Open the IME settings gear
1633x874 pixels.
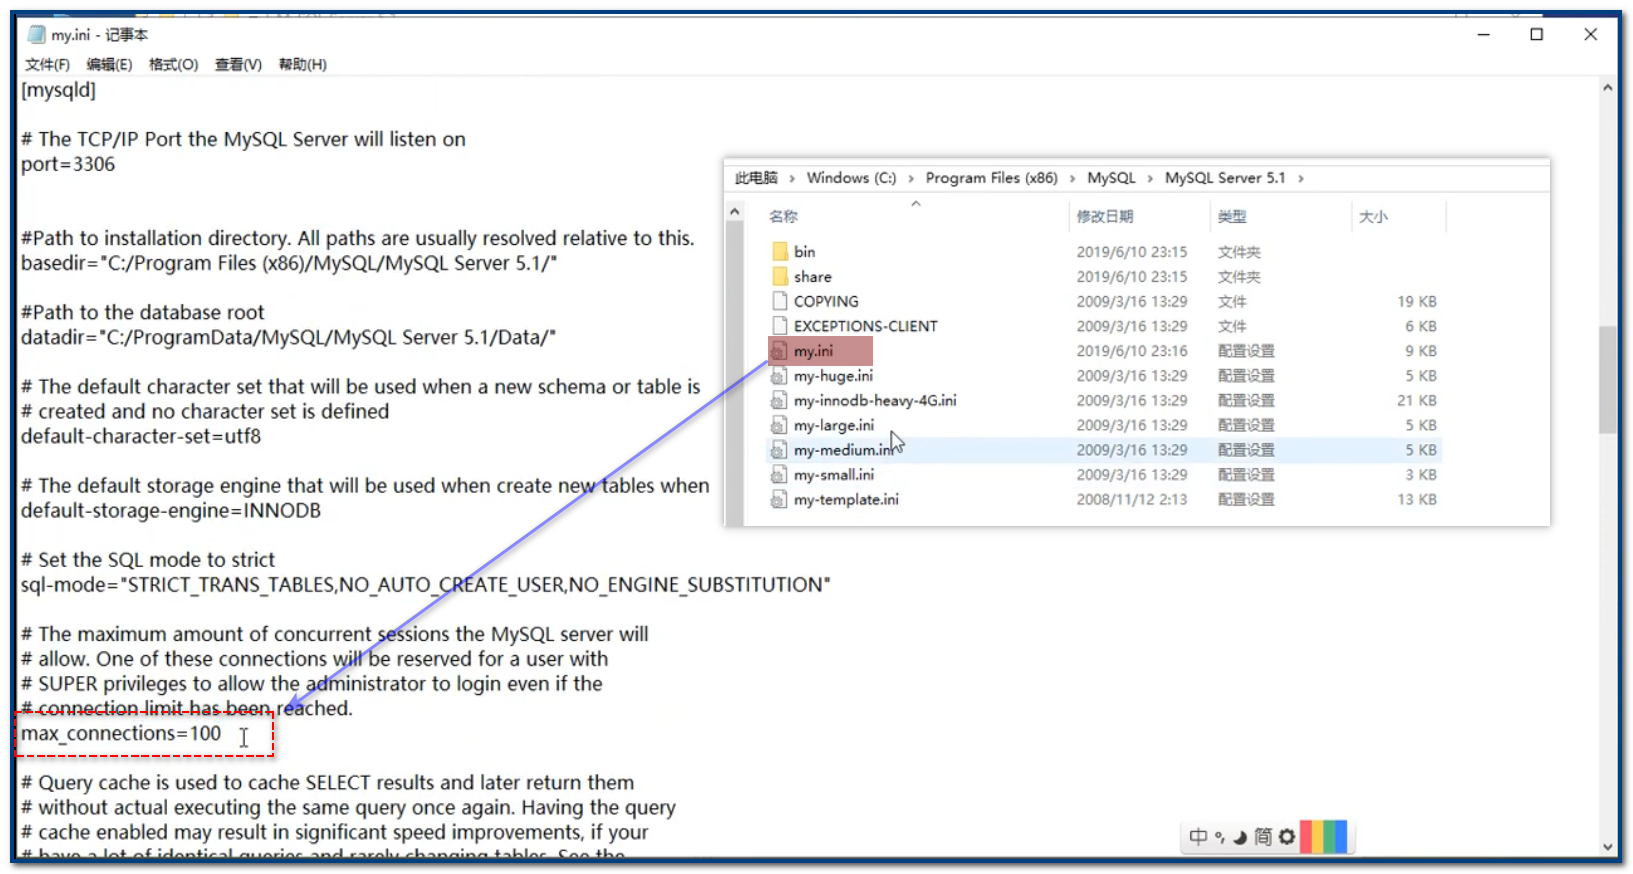point(1287,837)
